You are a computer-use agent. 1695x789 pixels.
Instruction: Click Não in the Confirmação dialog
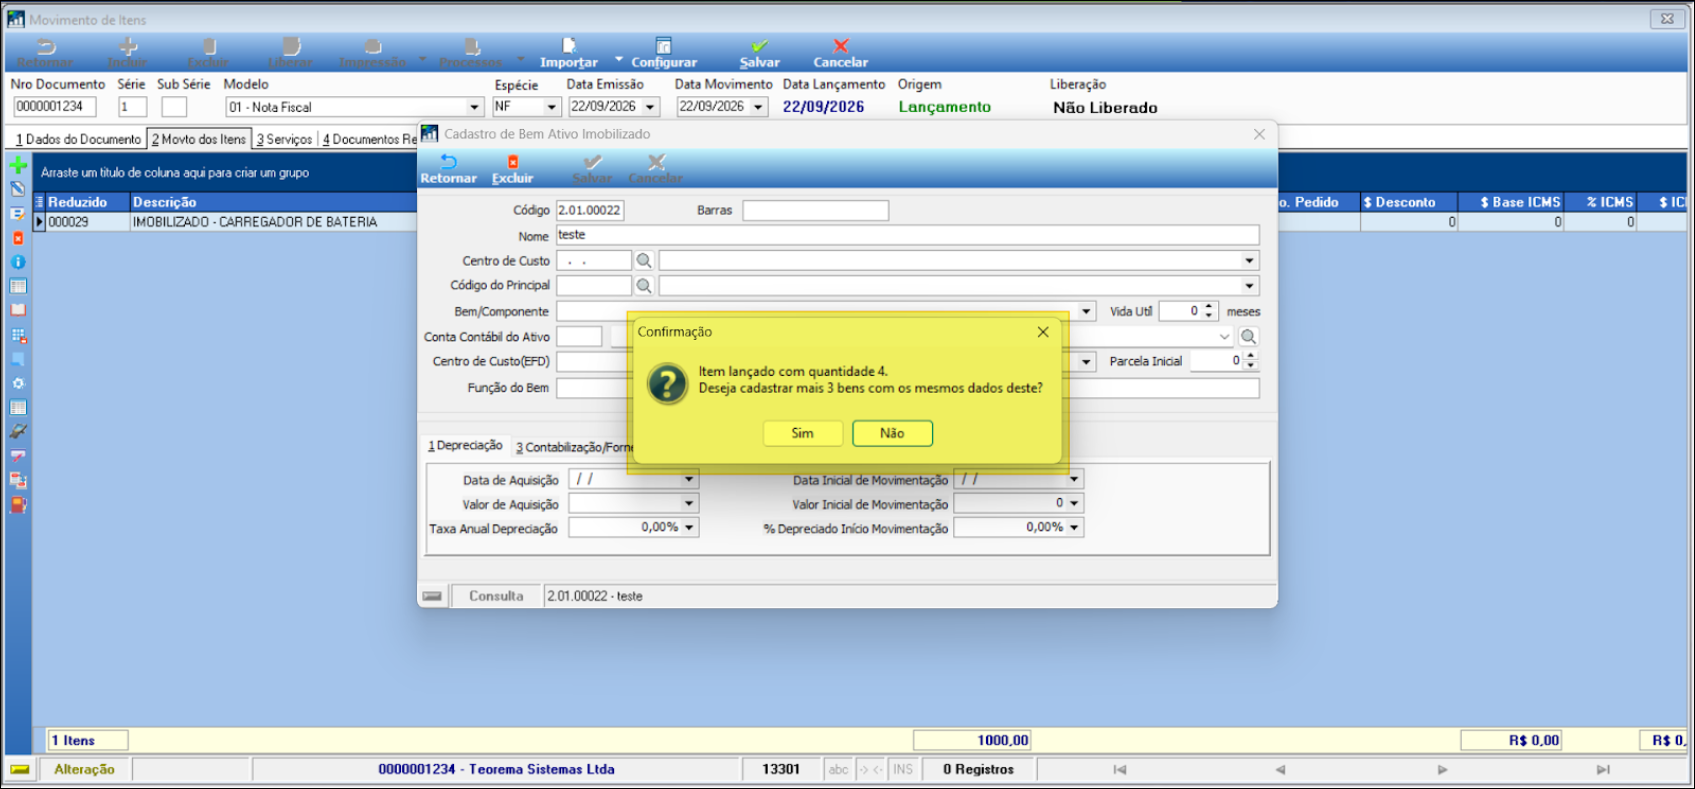click(892, 433)
